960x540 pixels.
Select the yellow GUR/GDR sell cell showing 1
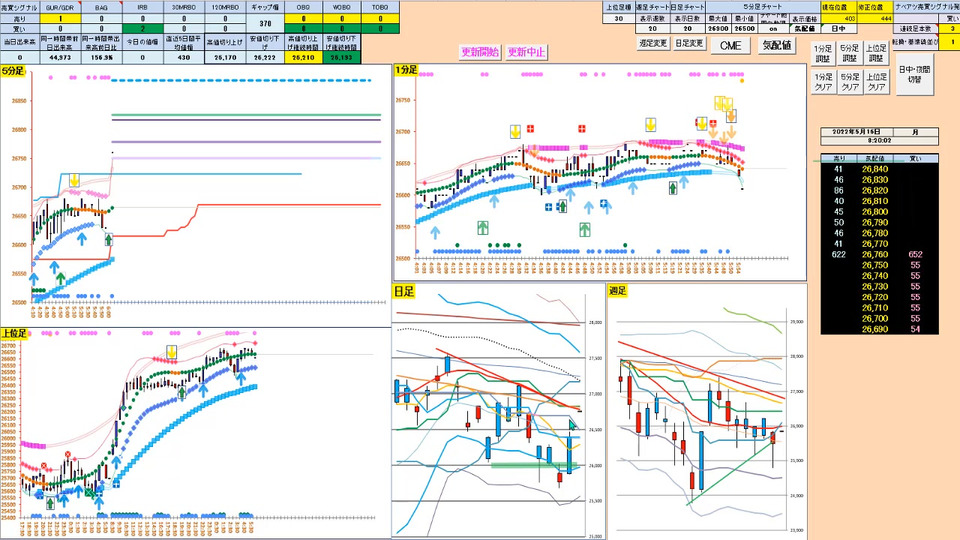60,19
